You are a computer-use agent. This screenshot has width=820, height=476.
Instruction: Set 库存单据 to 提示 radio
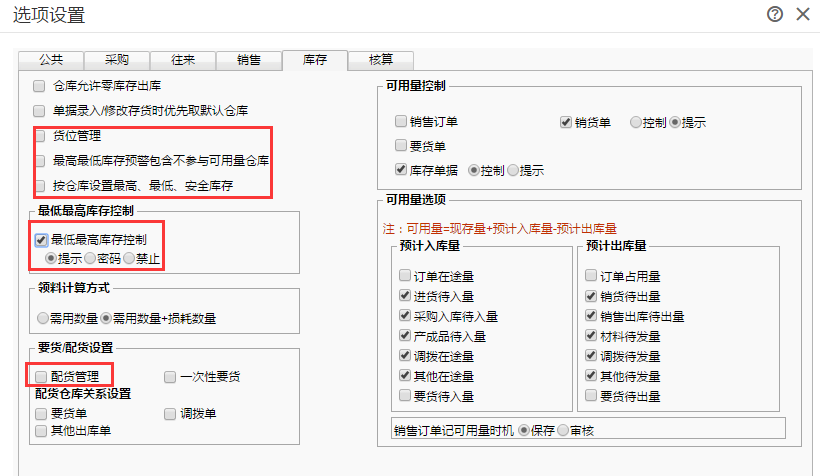coord(513,170)
